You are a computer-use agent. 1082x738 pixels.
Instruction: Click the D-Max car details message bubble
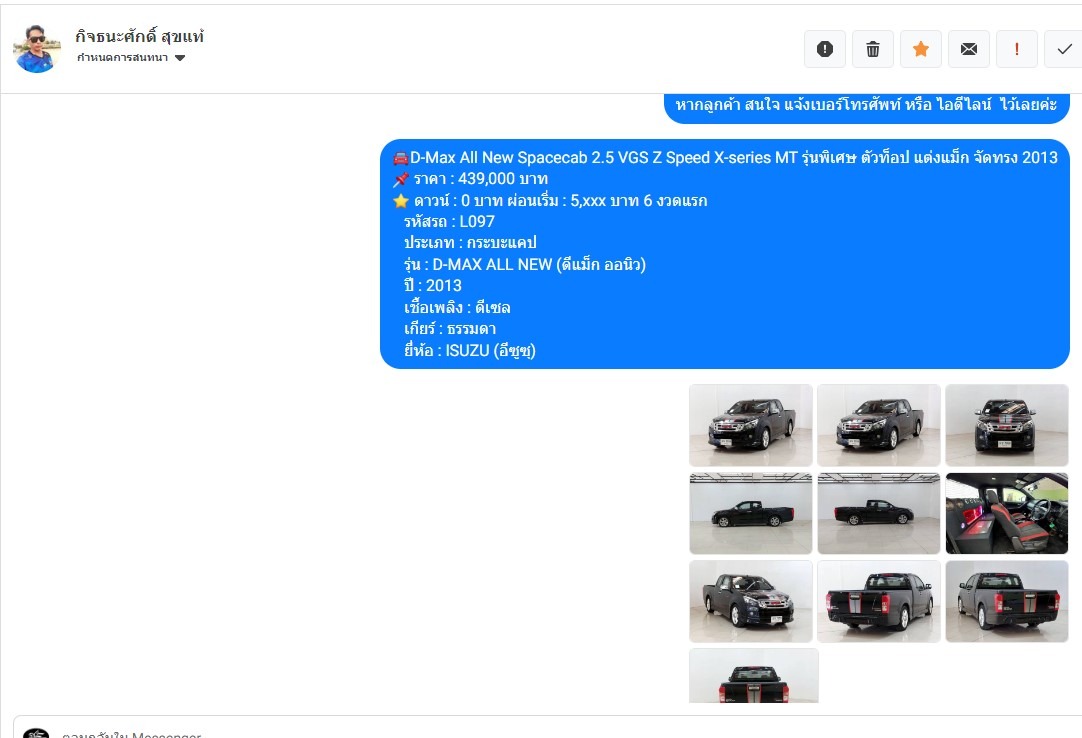click(725, 254)
